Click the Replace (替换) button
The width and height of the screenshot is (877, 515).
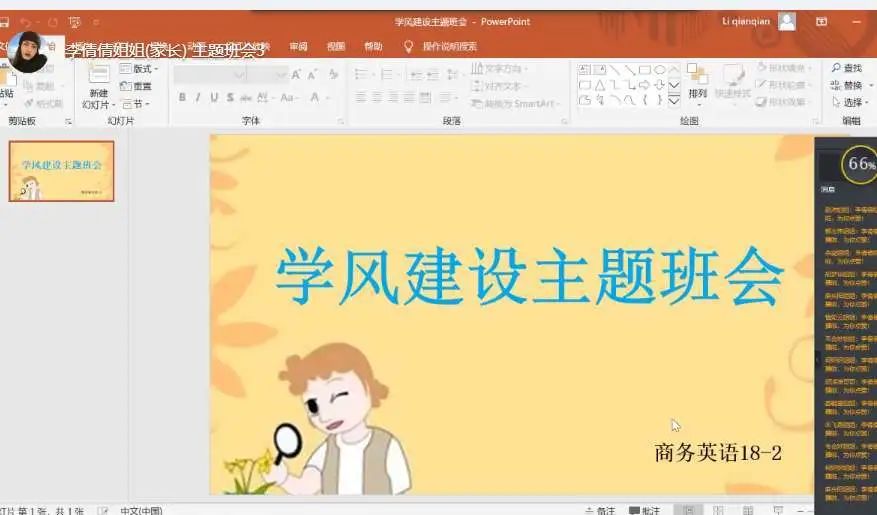tap(850, 86)
